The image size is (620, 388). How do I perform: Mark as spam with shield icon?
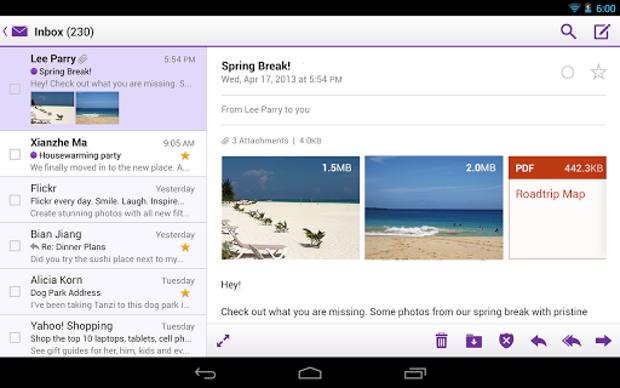point(506,341)
